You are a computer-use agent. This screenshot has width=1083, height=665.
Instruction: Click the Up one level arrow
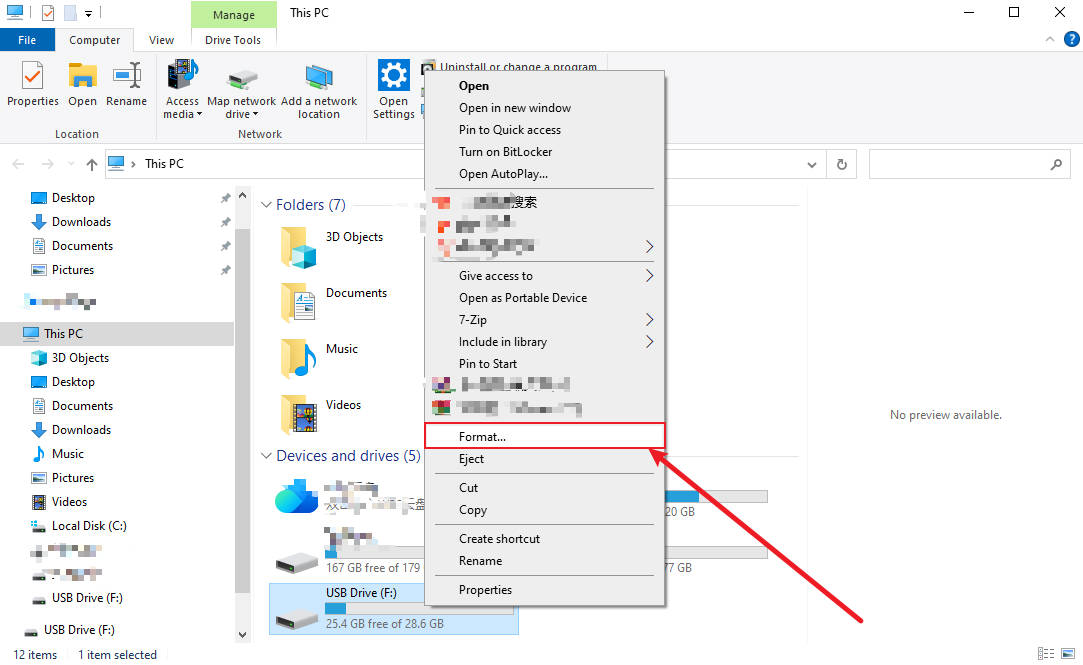[92, 164]
